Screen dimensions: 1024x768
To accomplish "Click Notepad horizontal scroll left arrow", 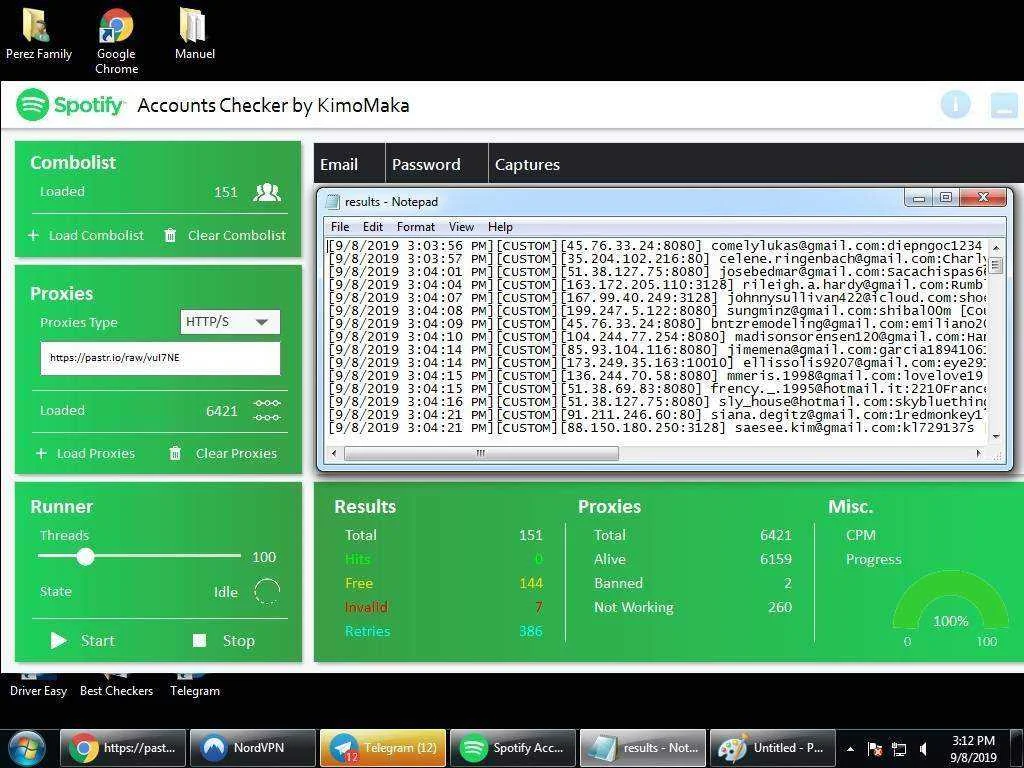I will [x=334, y=453].
